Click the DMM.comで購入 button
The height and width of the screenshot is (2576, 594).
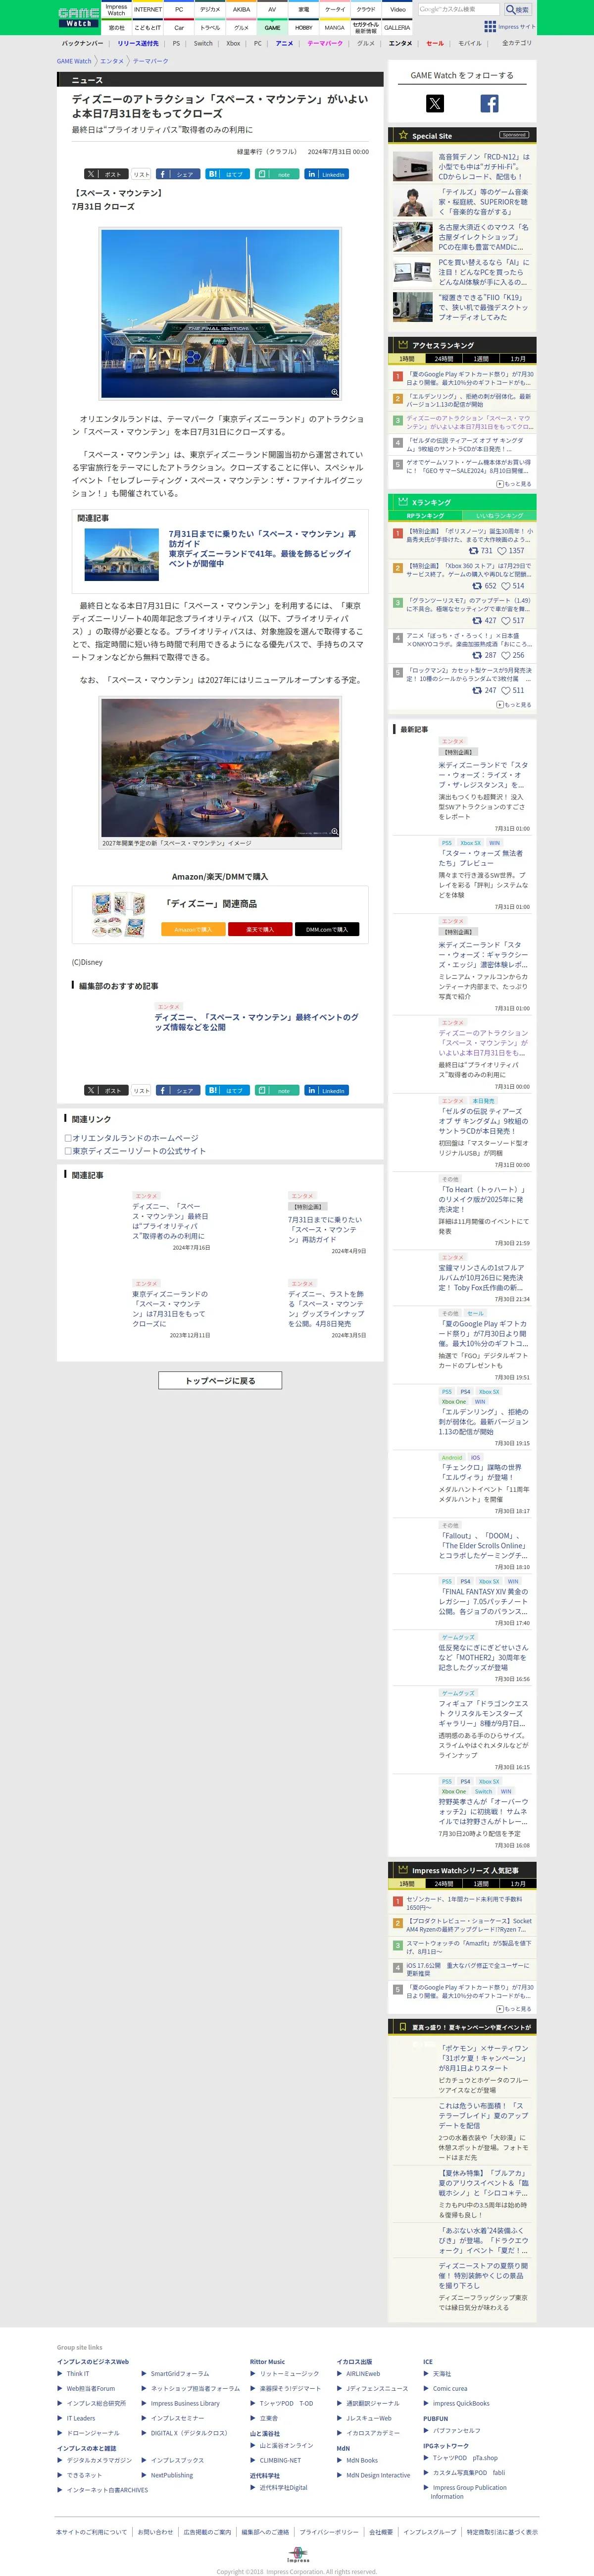click(x=327, y=929)
